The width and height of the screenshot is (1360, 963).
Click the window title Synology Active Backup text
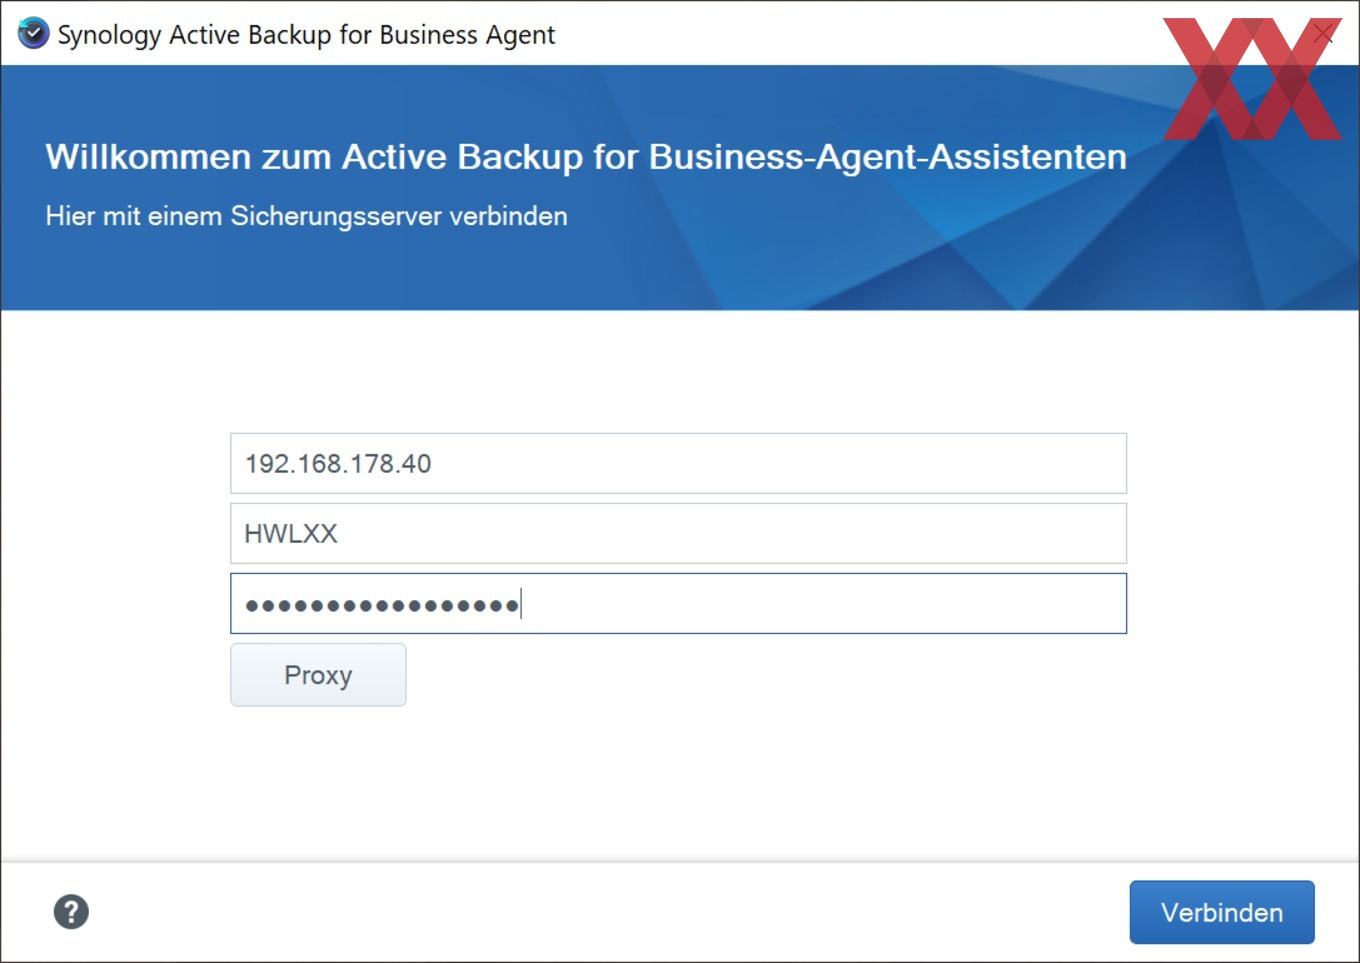click(x=306, y=34)
